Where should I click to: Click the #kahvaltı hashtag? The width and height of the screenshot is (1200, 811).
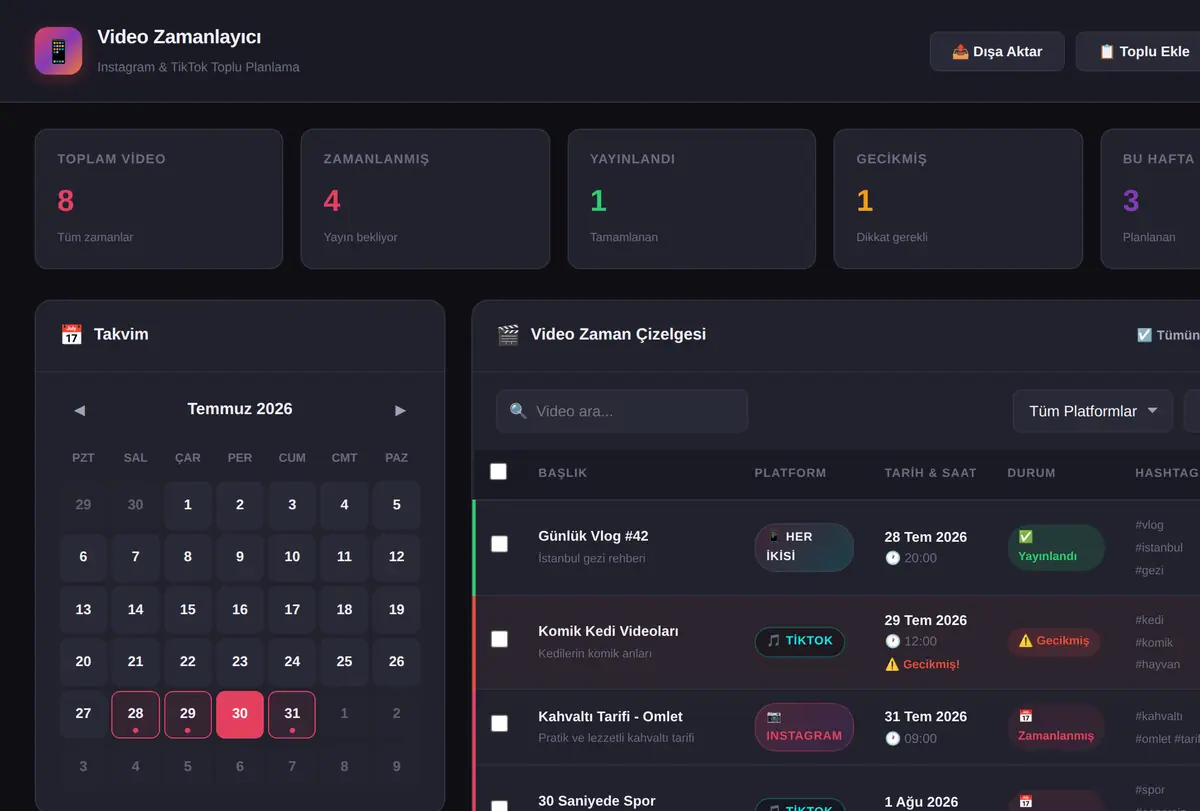[x=1159, y=716]
